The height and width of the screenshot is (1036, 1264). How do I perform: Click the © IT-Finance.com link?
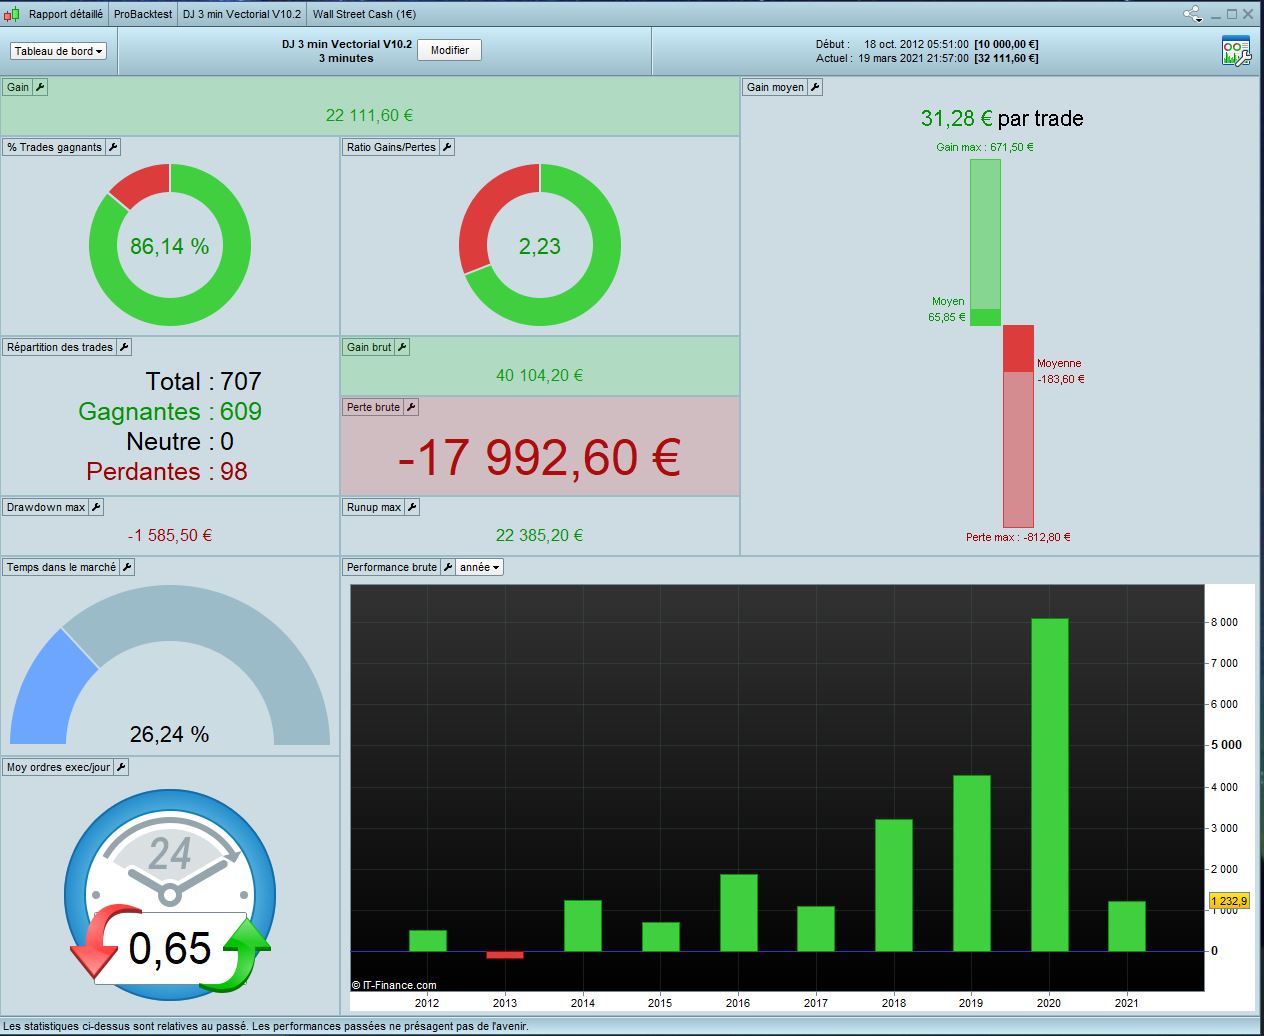[394, 985]
